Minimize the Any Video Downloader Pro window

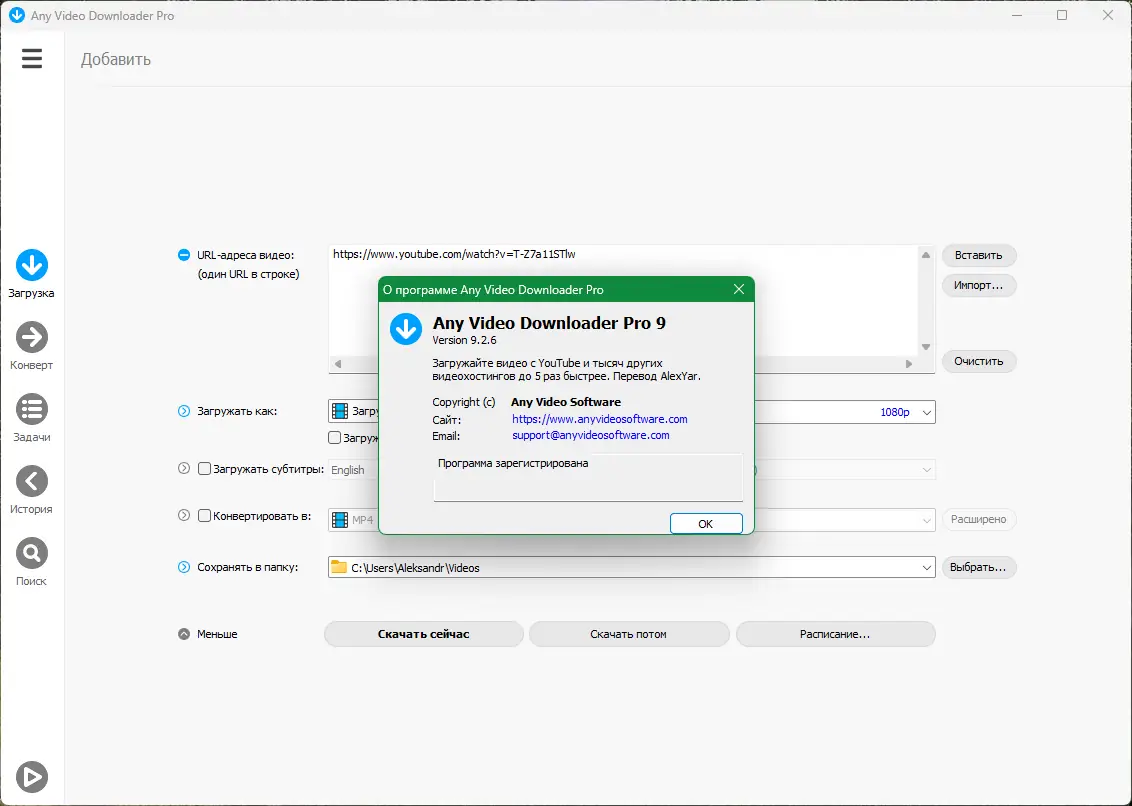1016,15
